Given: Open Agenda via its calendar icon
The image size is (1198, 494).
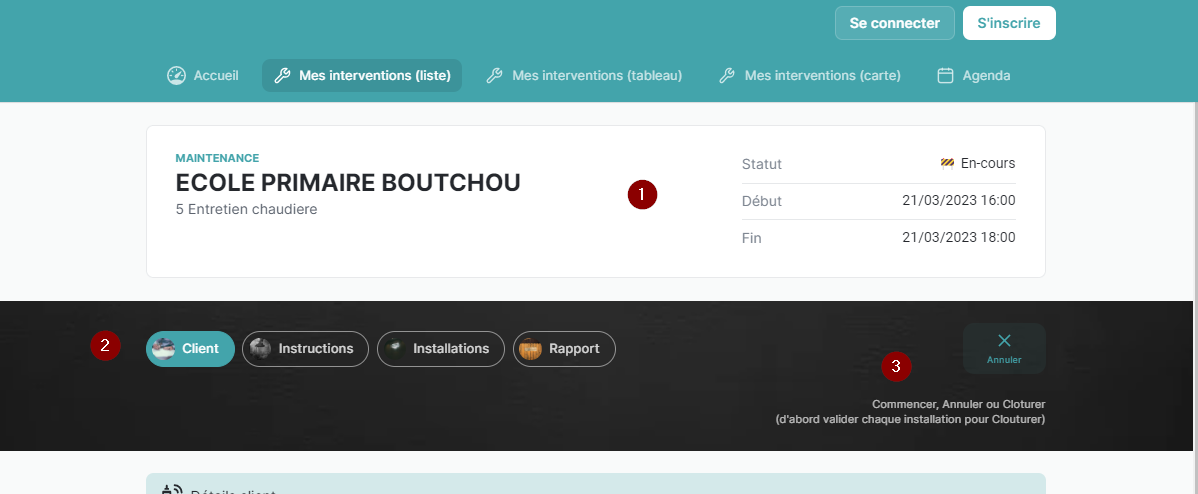Looking at the screenshot, I should pyautogui.click(x=945, y=75).
